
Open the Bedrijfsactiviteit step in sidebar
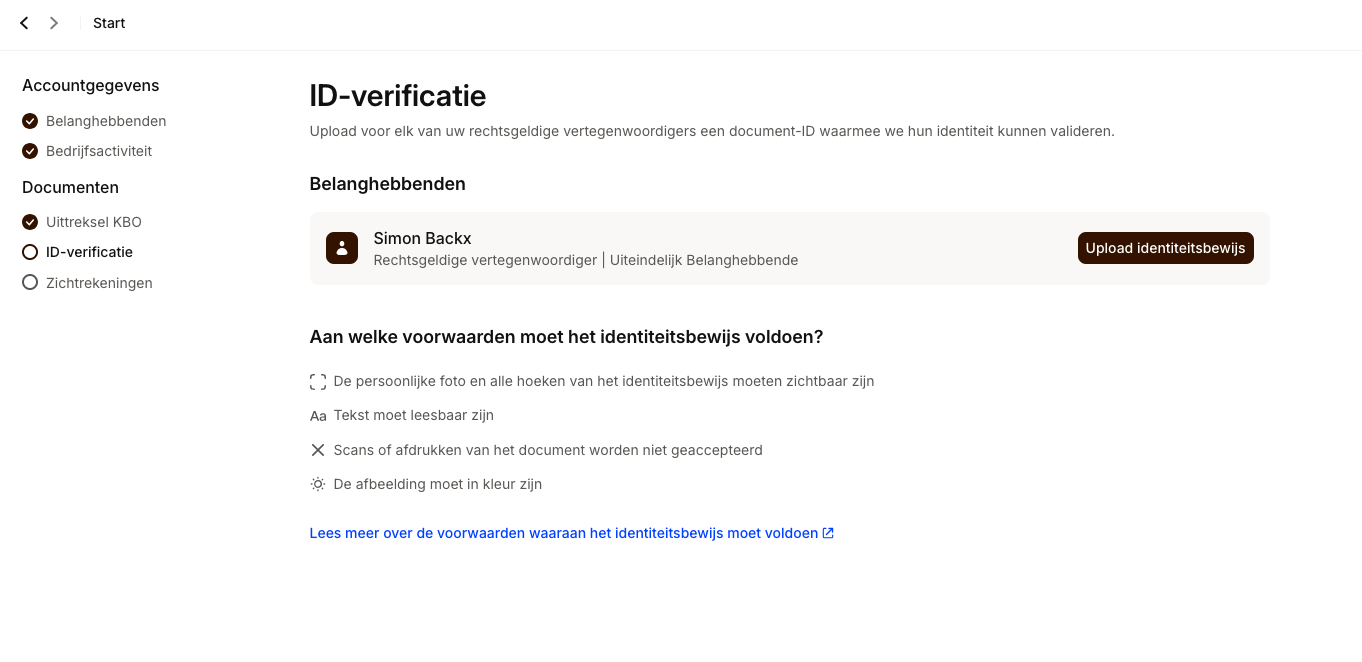click(99, 151)
